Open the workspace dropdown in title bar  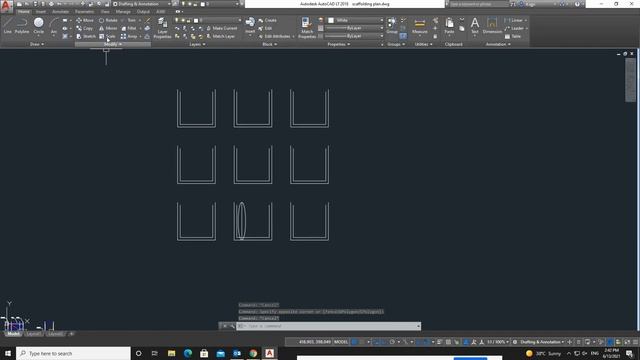pyautogui.click(x=141, y=4)
